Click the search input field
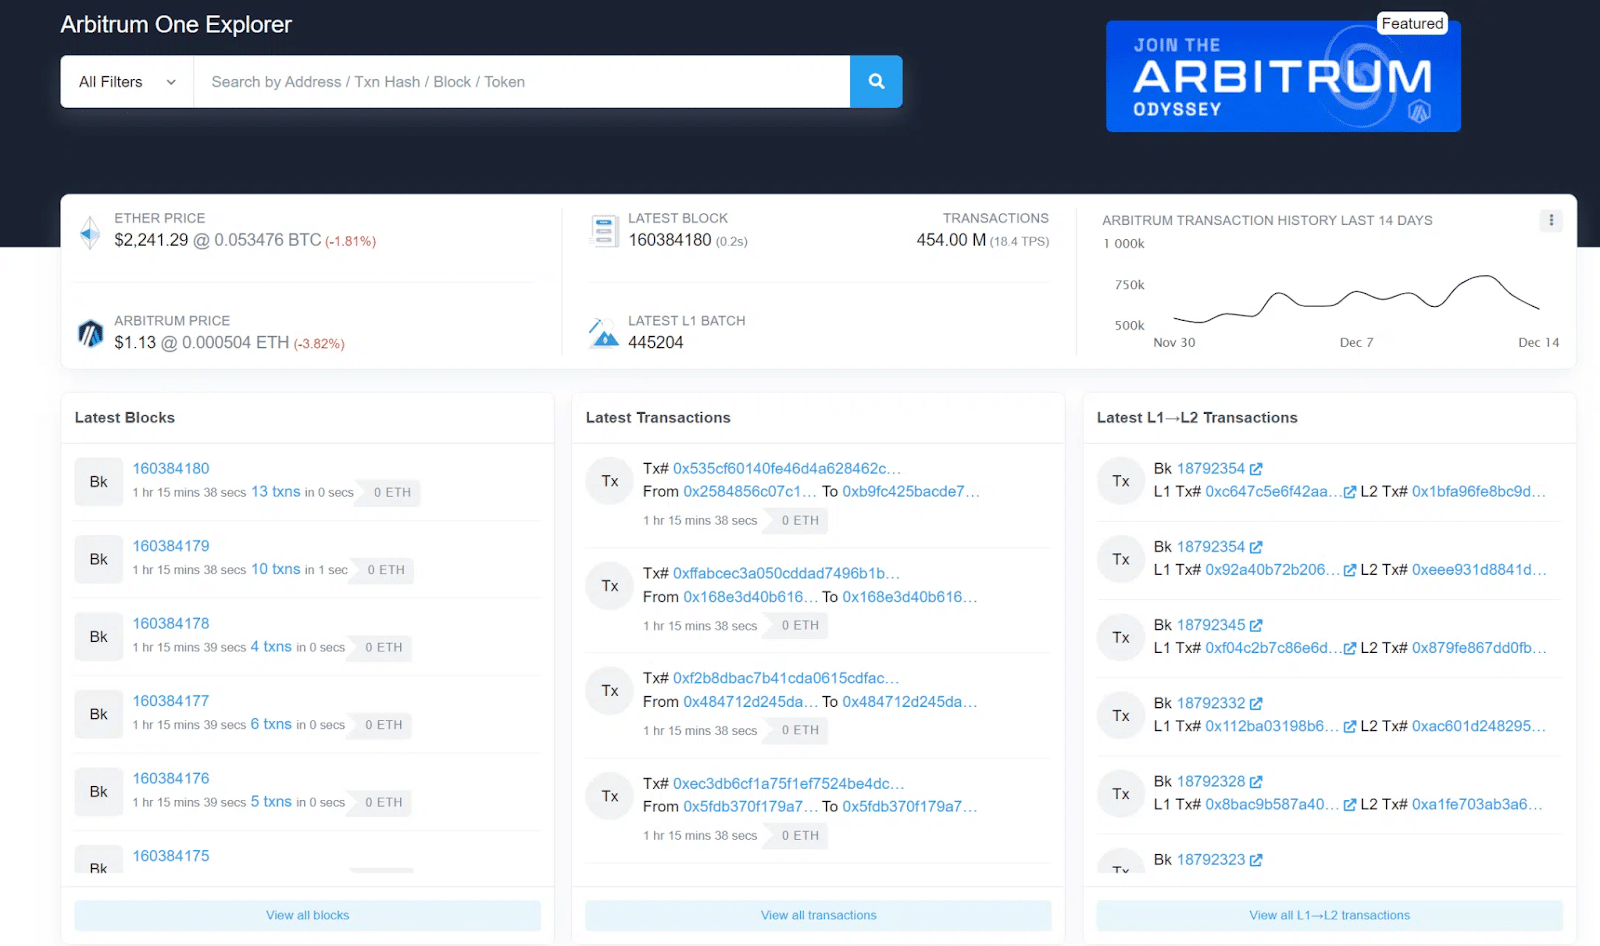 coord(520,81)
